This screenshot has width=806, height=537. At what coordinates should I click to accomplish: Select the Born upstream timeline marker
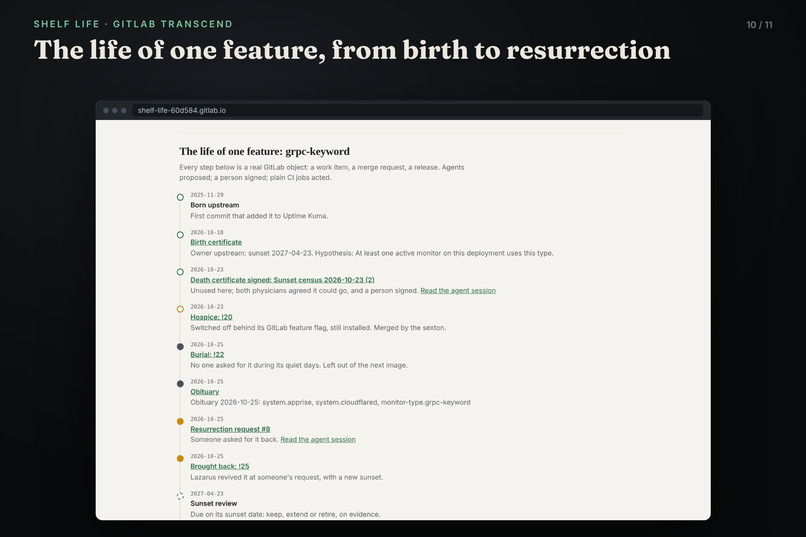pos(180,197)
